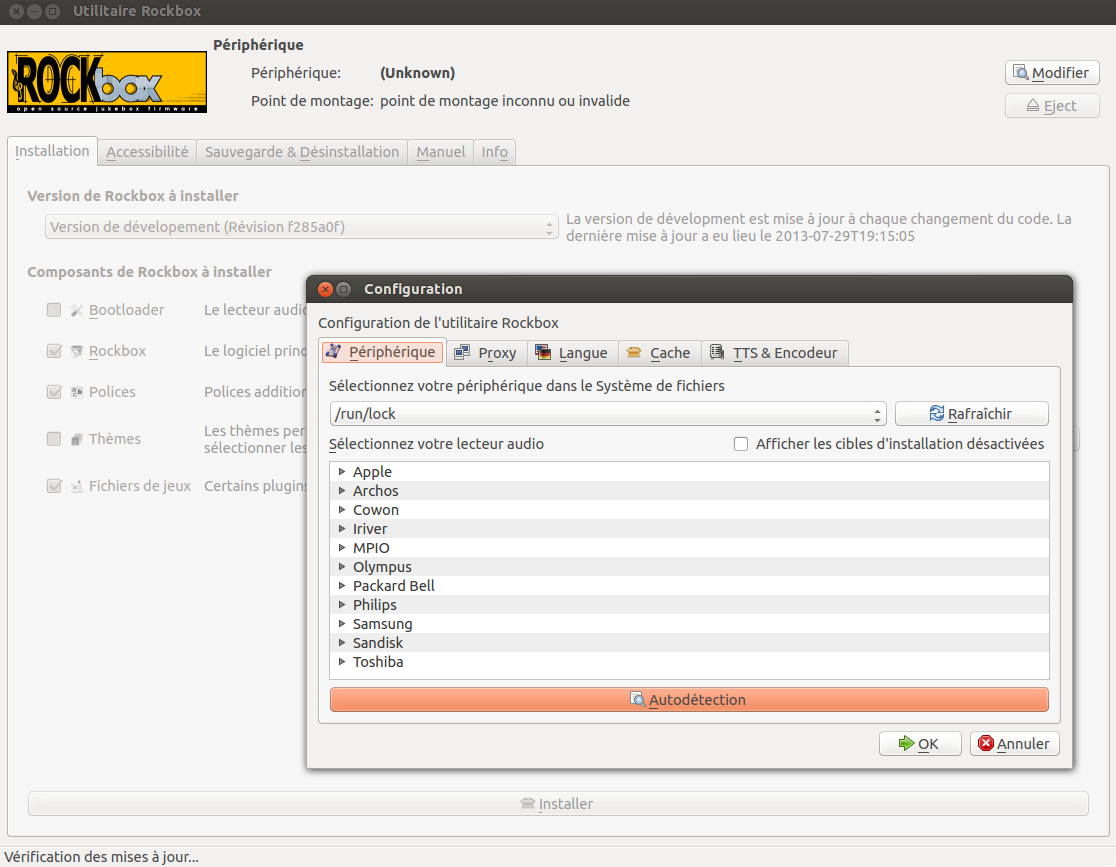Screen dimensions: 1116x867
Task: Toggle the Bootloader checkbox
Action: (54, 311)
